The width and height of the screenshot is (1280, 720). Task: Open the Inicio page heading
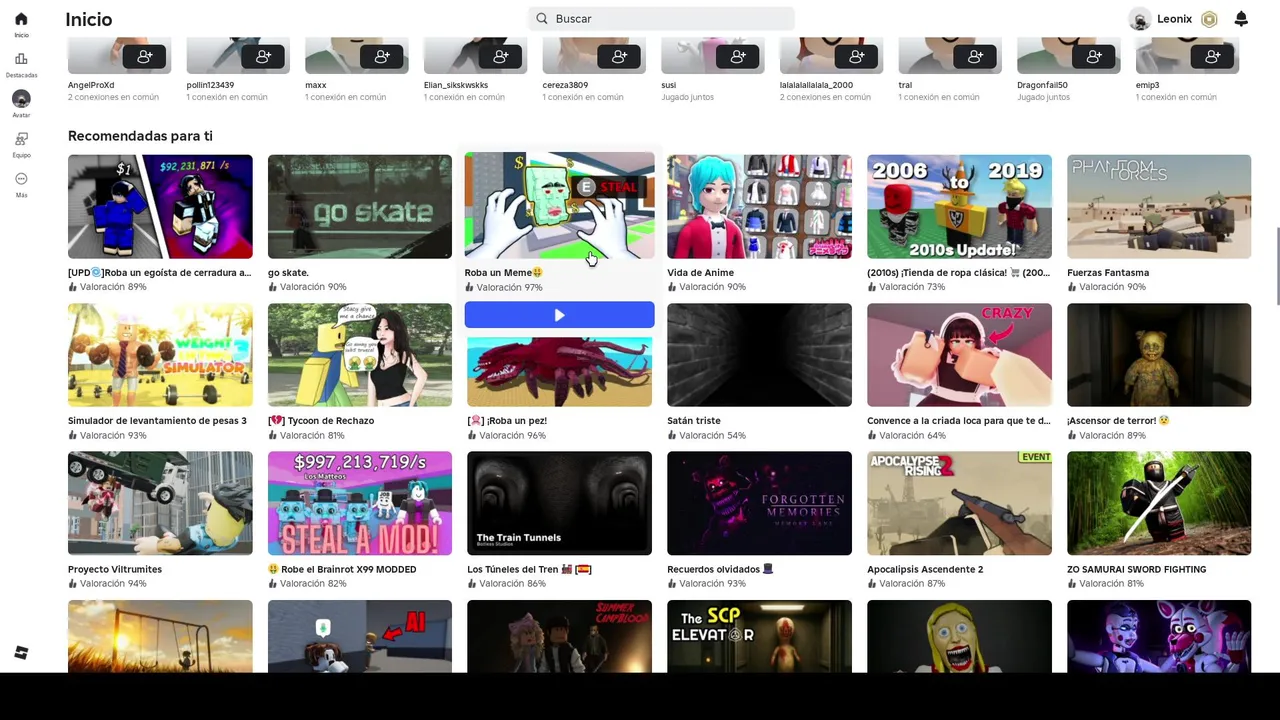[x=89, y=19]
